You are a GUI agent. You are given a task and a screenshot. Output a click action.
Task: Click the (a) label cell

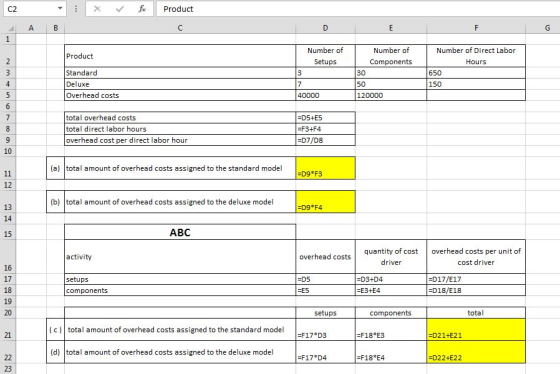click(55, 168)
